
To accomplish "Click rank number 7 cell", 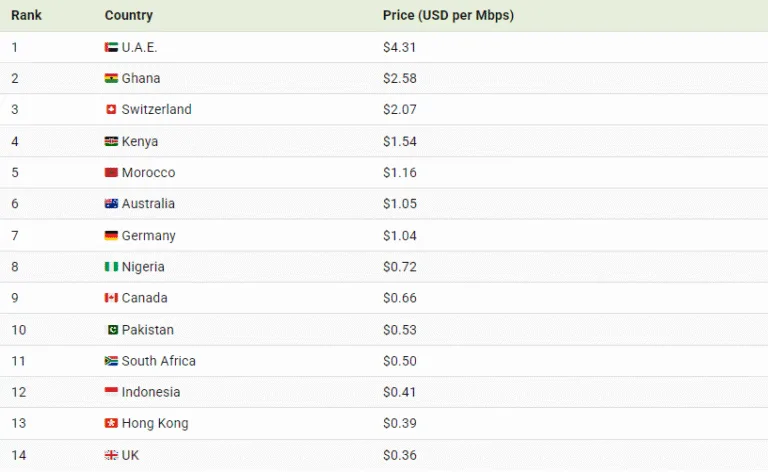I will point(15,236).
